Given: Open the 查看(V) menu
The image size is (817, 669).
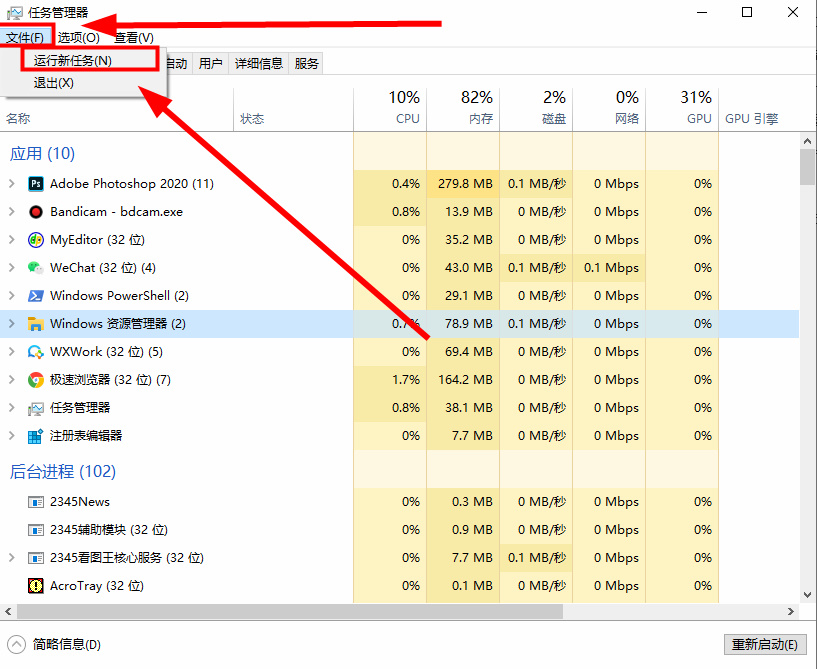Looking at the screenshot, I should tap(134, 37).
